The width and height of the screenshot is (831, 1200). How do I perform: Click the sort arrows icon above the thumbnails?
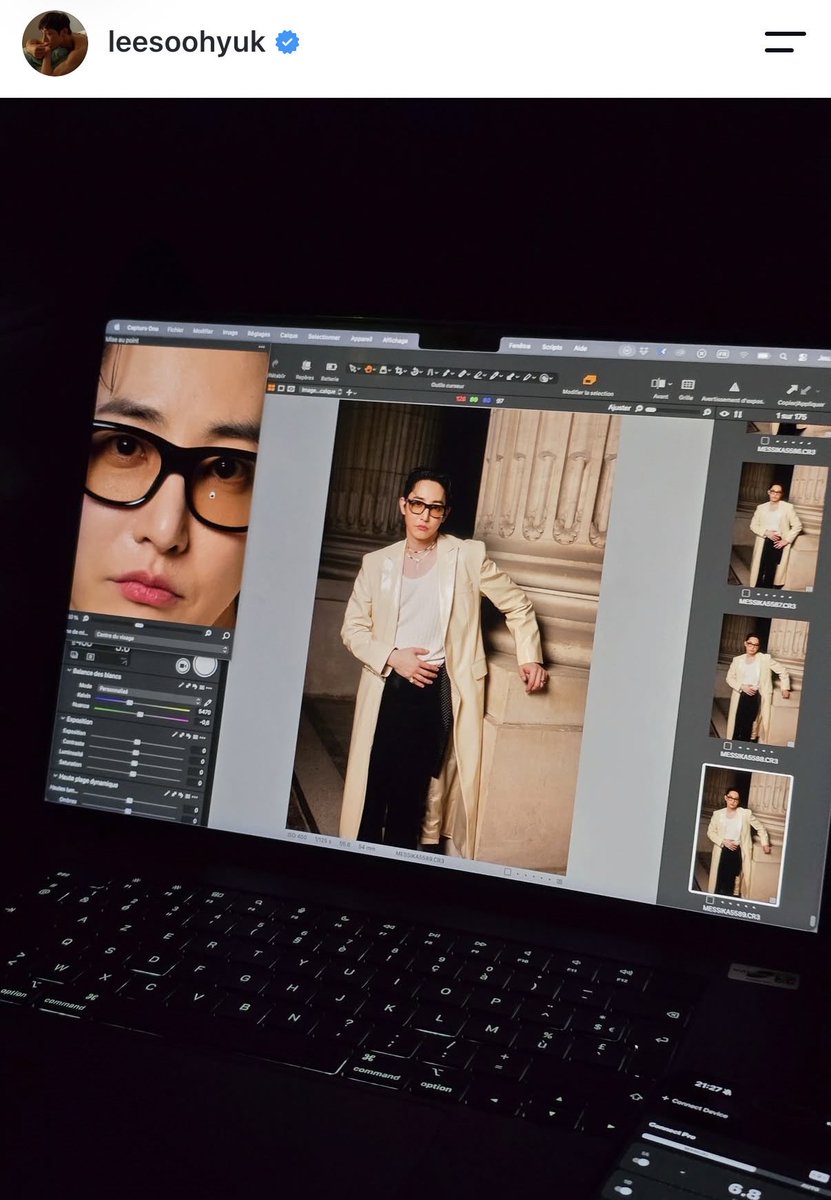pyautogui.click(x=738, y=414)
